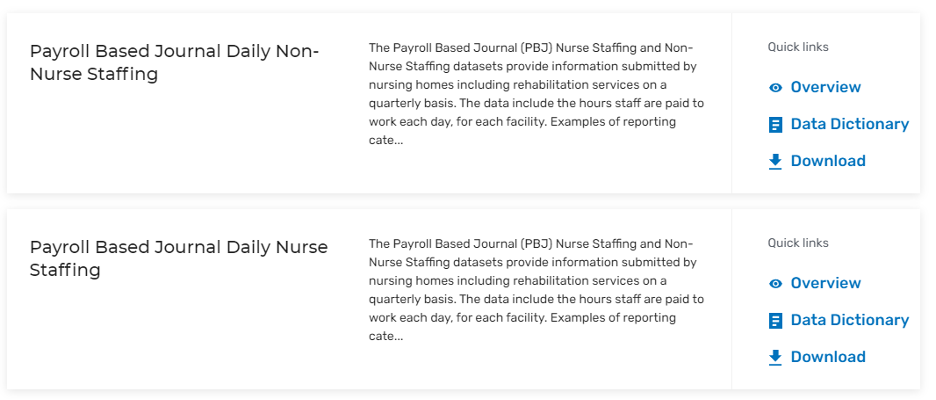Click the download arrow icon for Non-Nurse Staffing
This screenshot has height=400, width=936.
pyautogui.click(x=775, y=161)
